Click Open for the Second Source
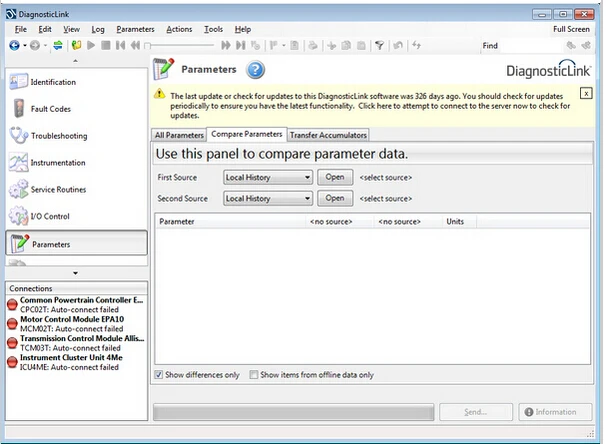This screenshot has width=606, height=444. point(335,198)
